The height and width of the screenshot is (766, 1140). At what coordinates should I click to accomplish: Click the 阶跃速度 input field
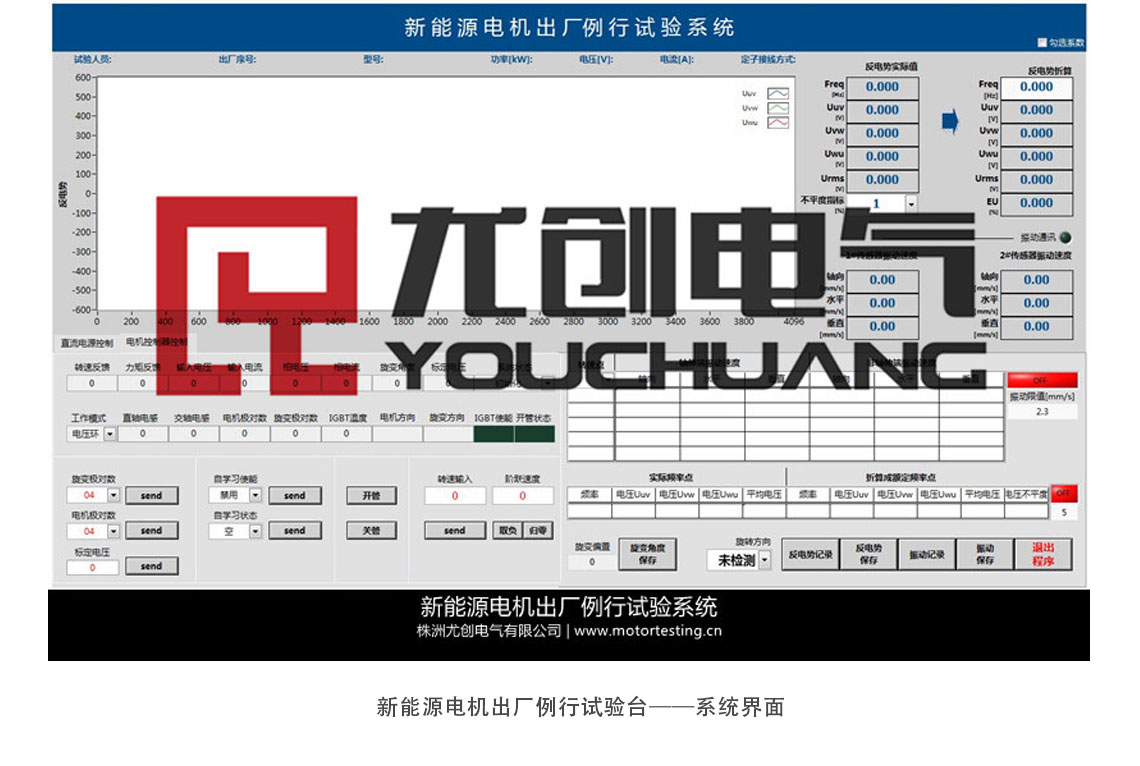522,496
